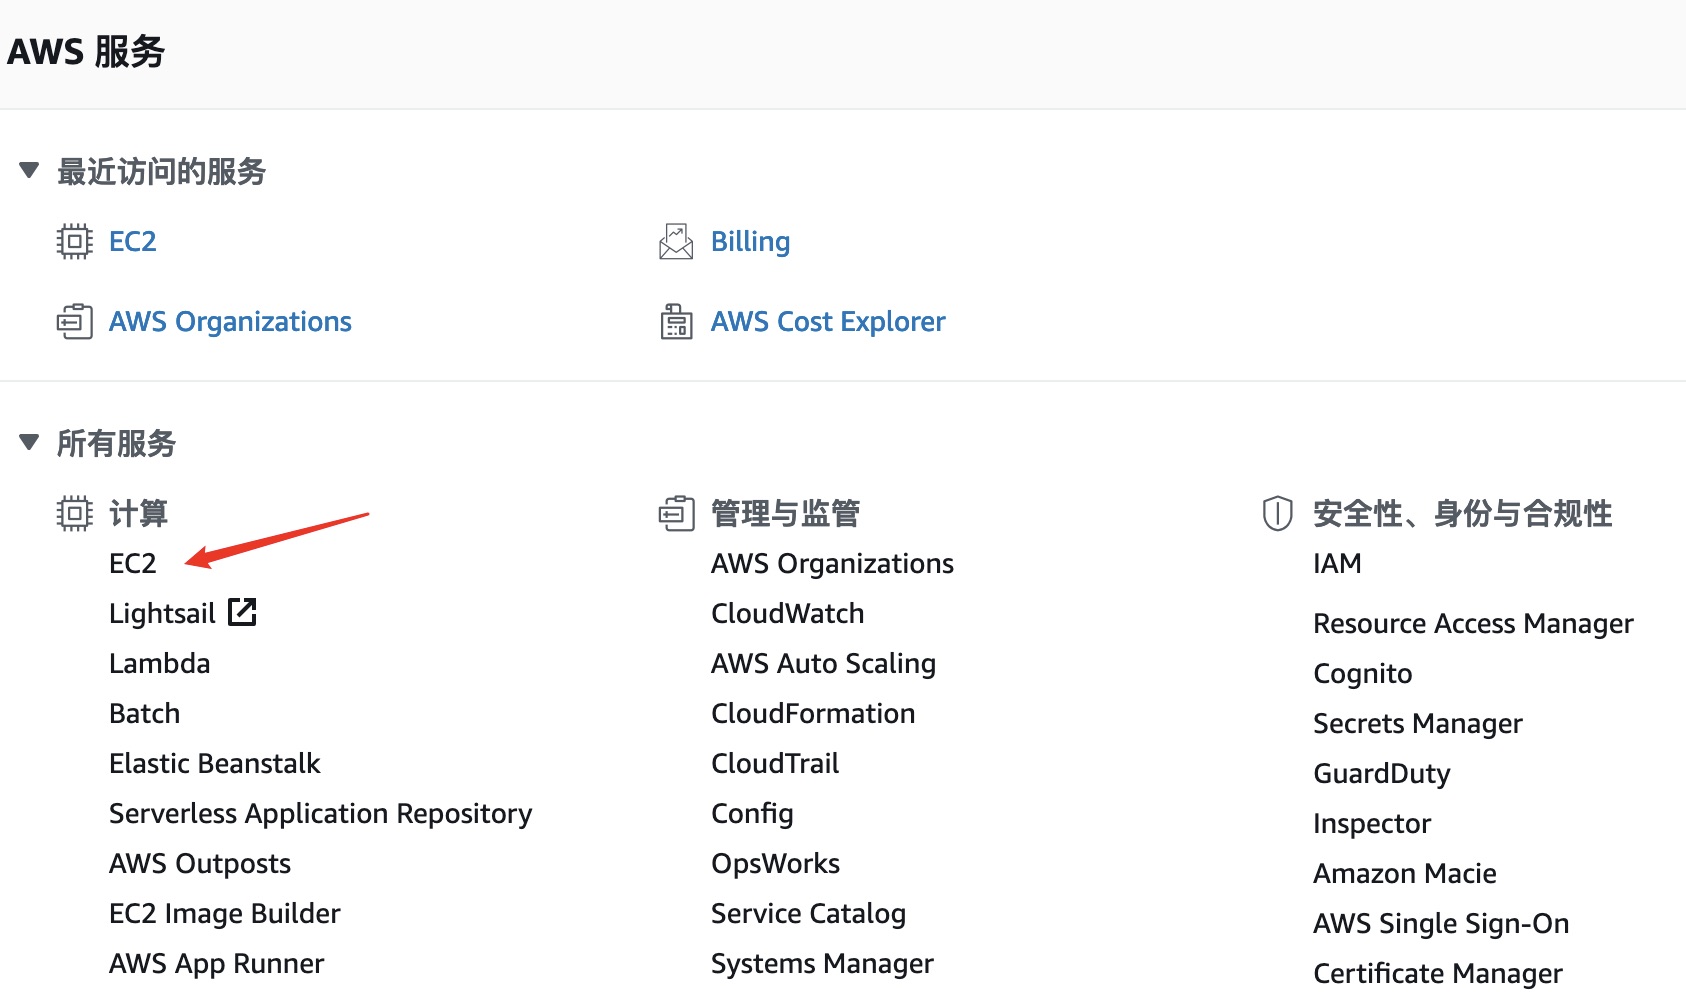Click the 管理与监管 category icon
1686x996 pixels.
coord(676,513)
